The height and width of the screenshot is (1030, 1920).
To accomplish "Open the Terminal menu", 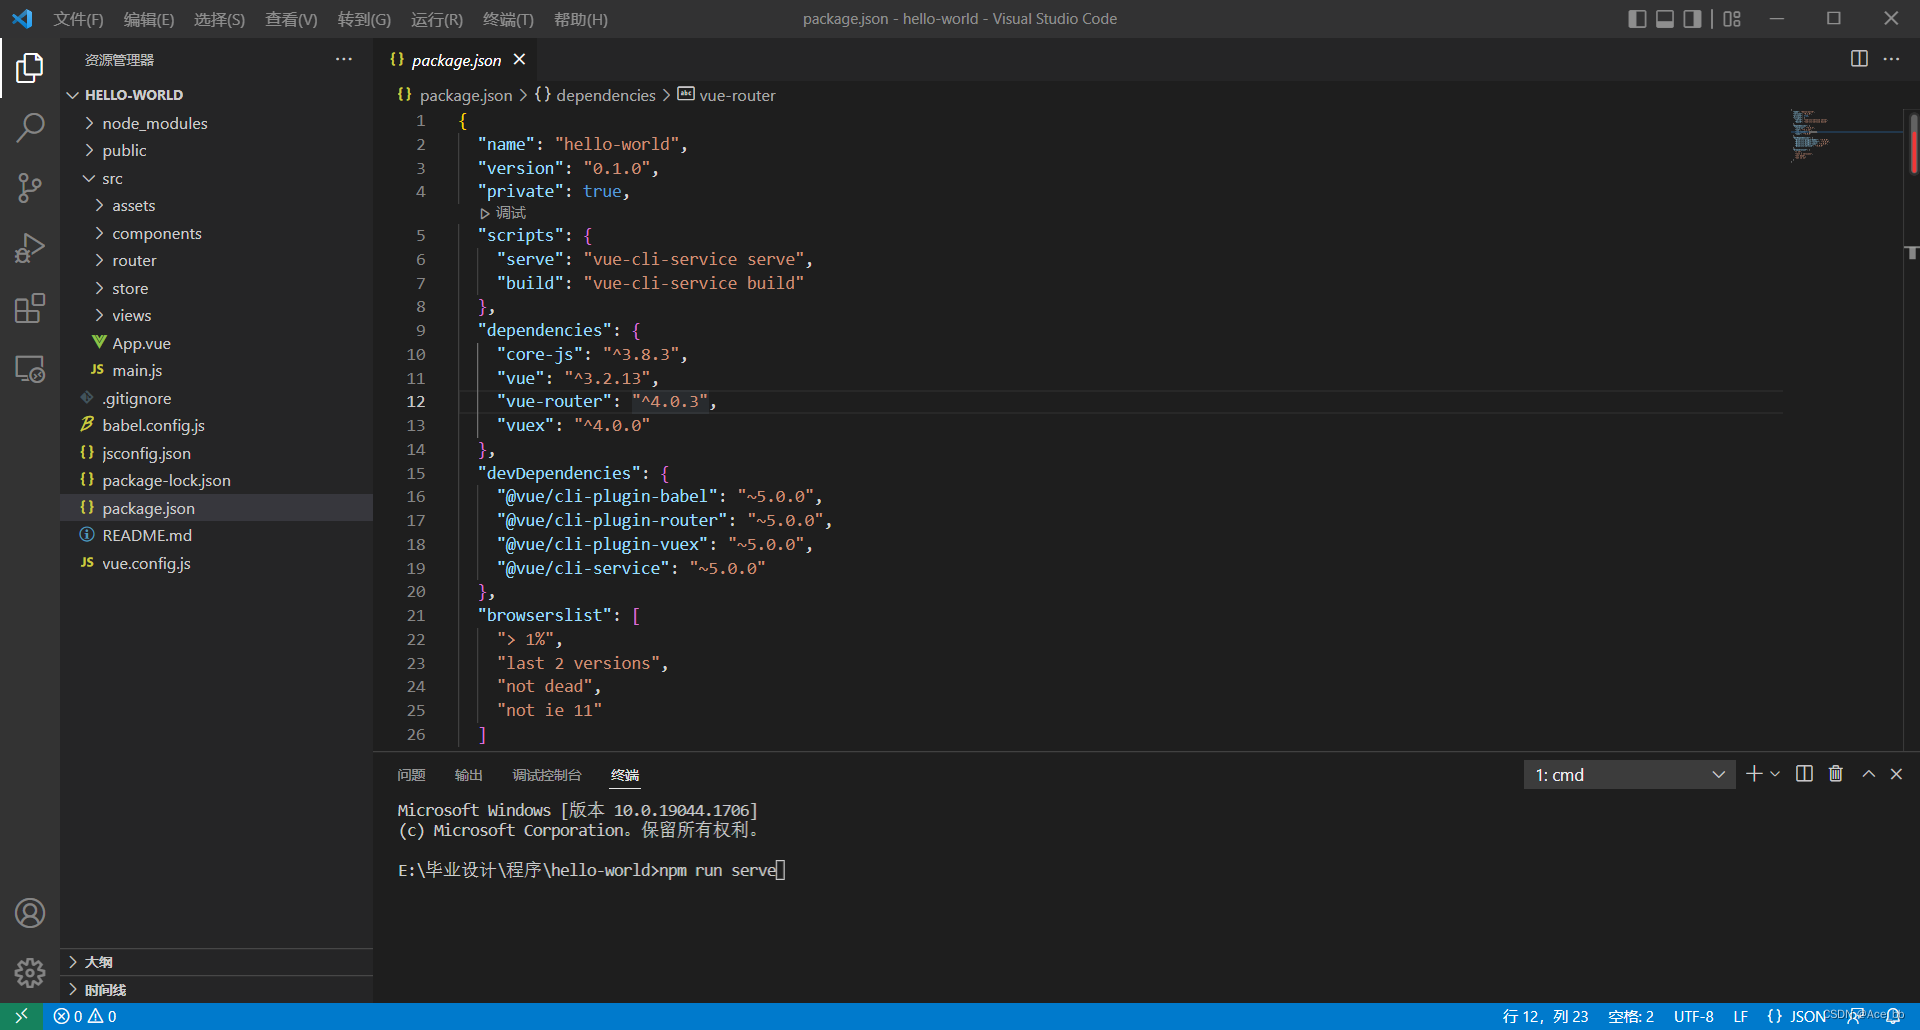I will coord(508,19).
